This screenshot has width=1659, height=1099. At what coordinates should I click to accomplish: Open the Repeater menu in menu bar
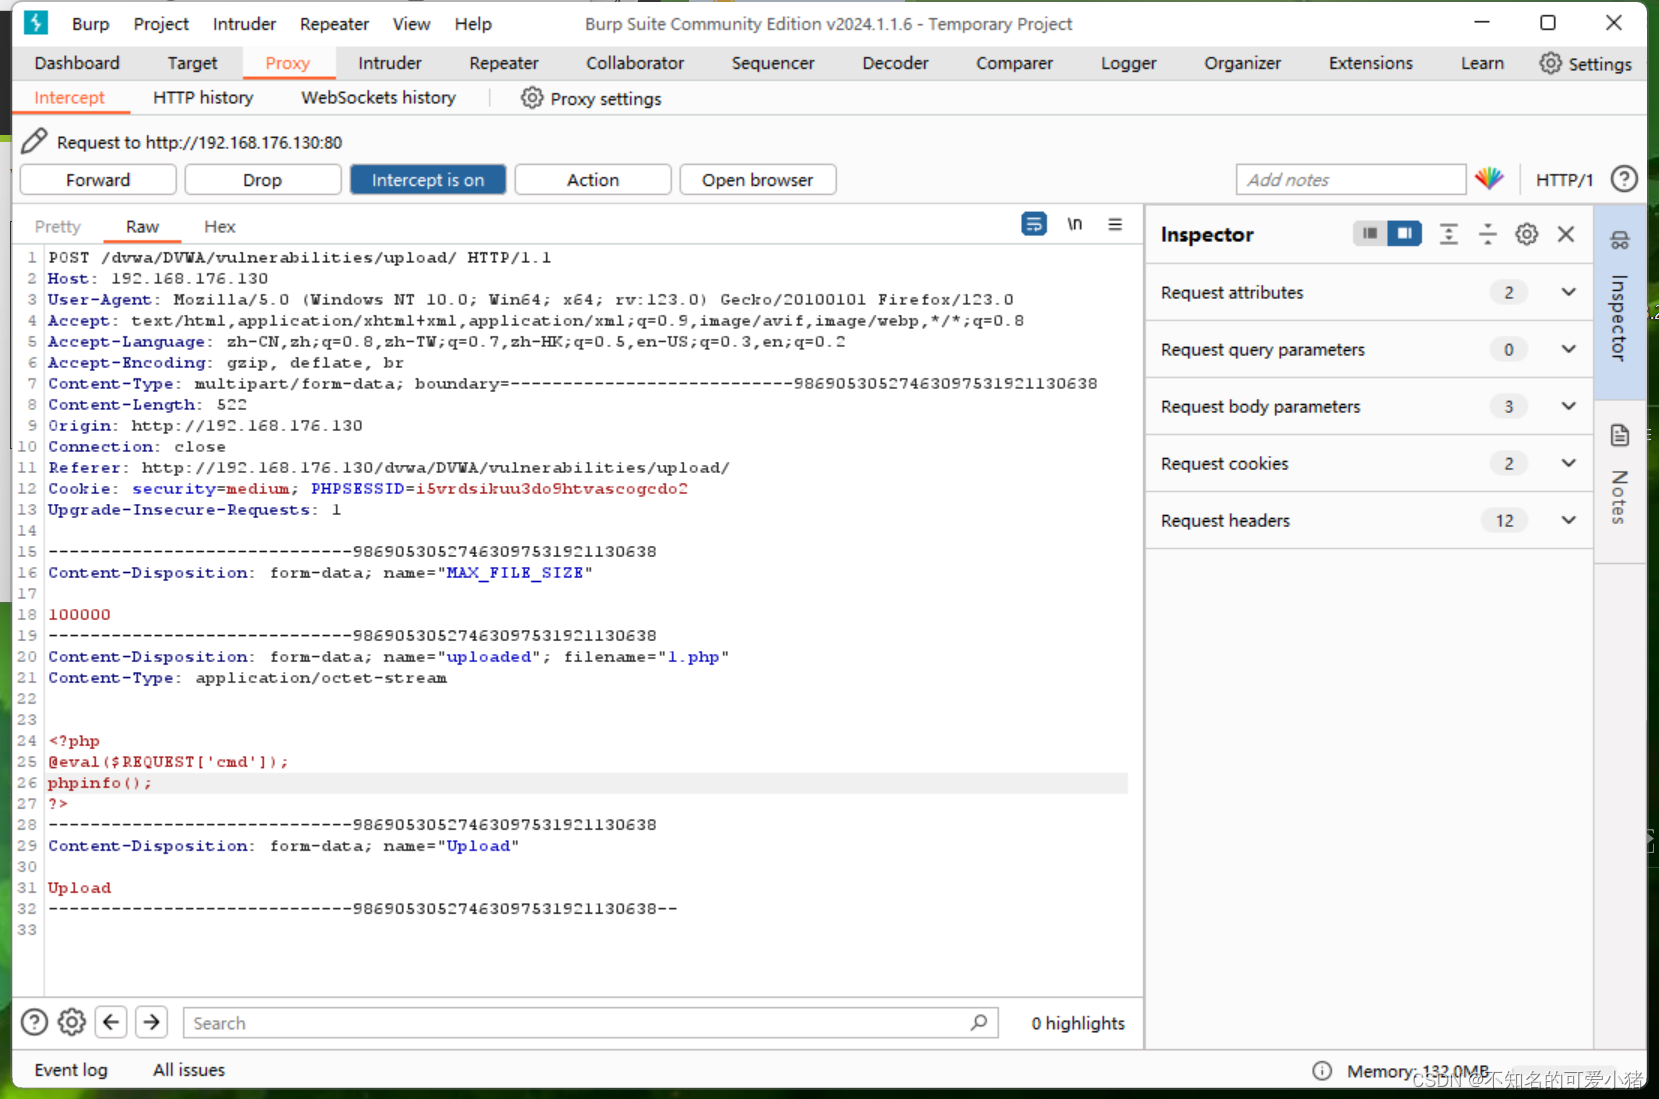[x=335, y=24]
